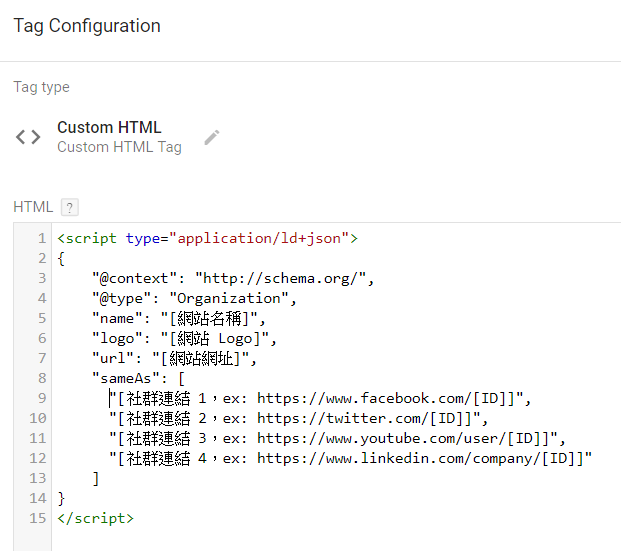Click the Custom HTML code brackets icon
The width and height of the screenshot is (621, 551).
pyautogui.click(x=28, y=138)
